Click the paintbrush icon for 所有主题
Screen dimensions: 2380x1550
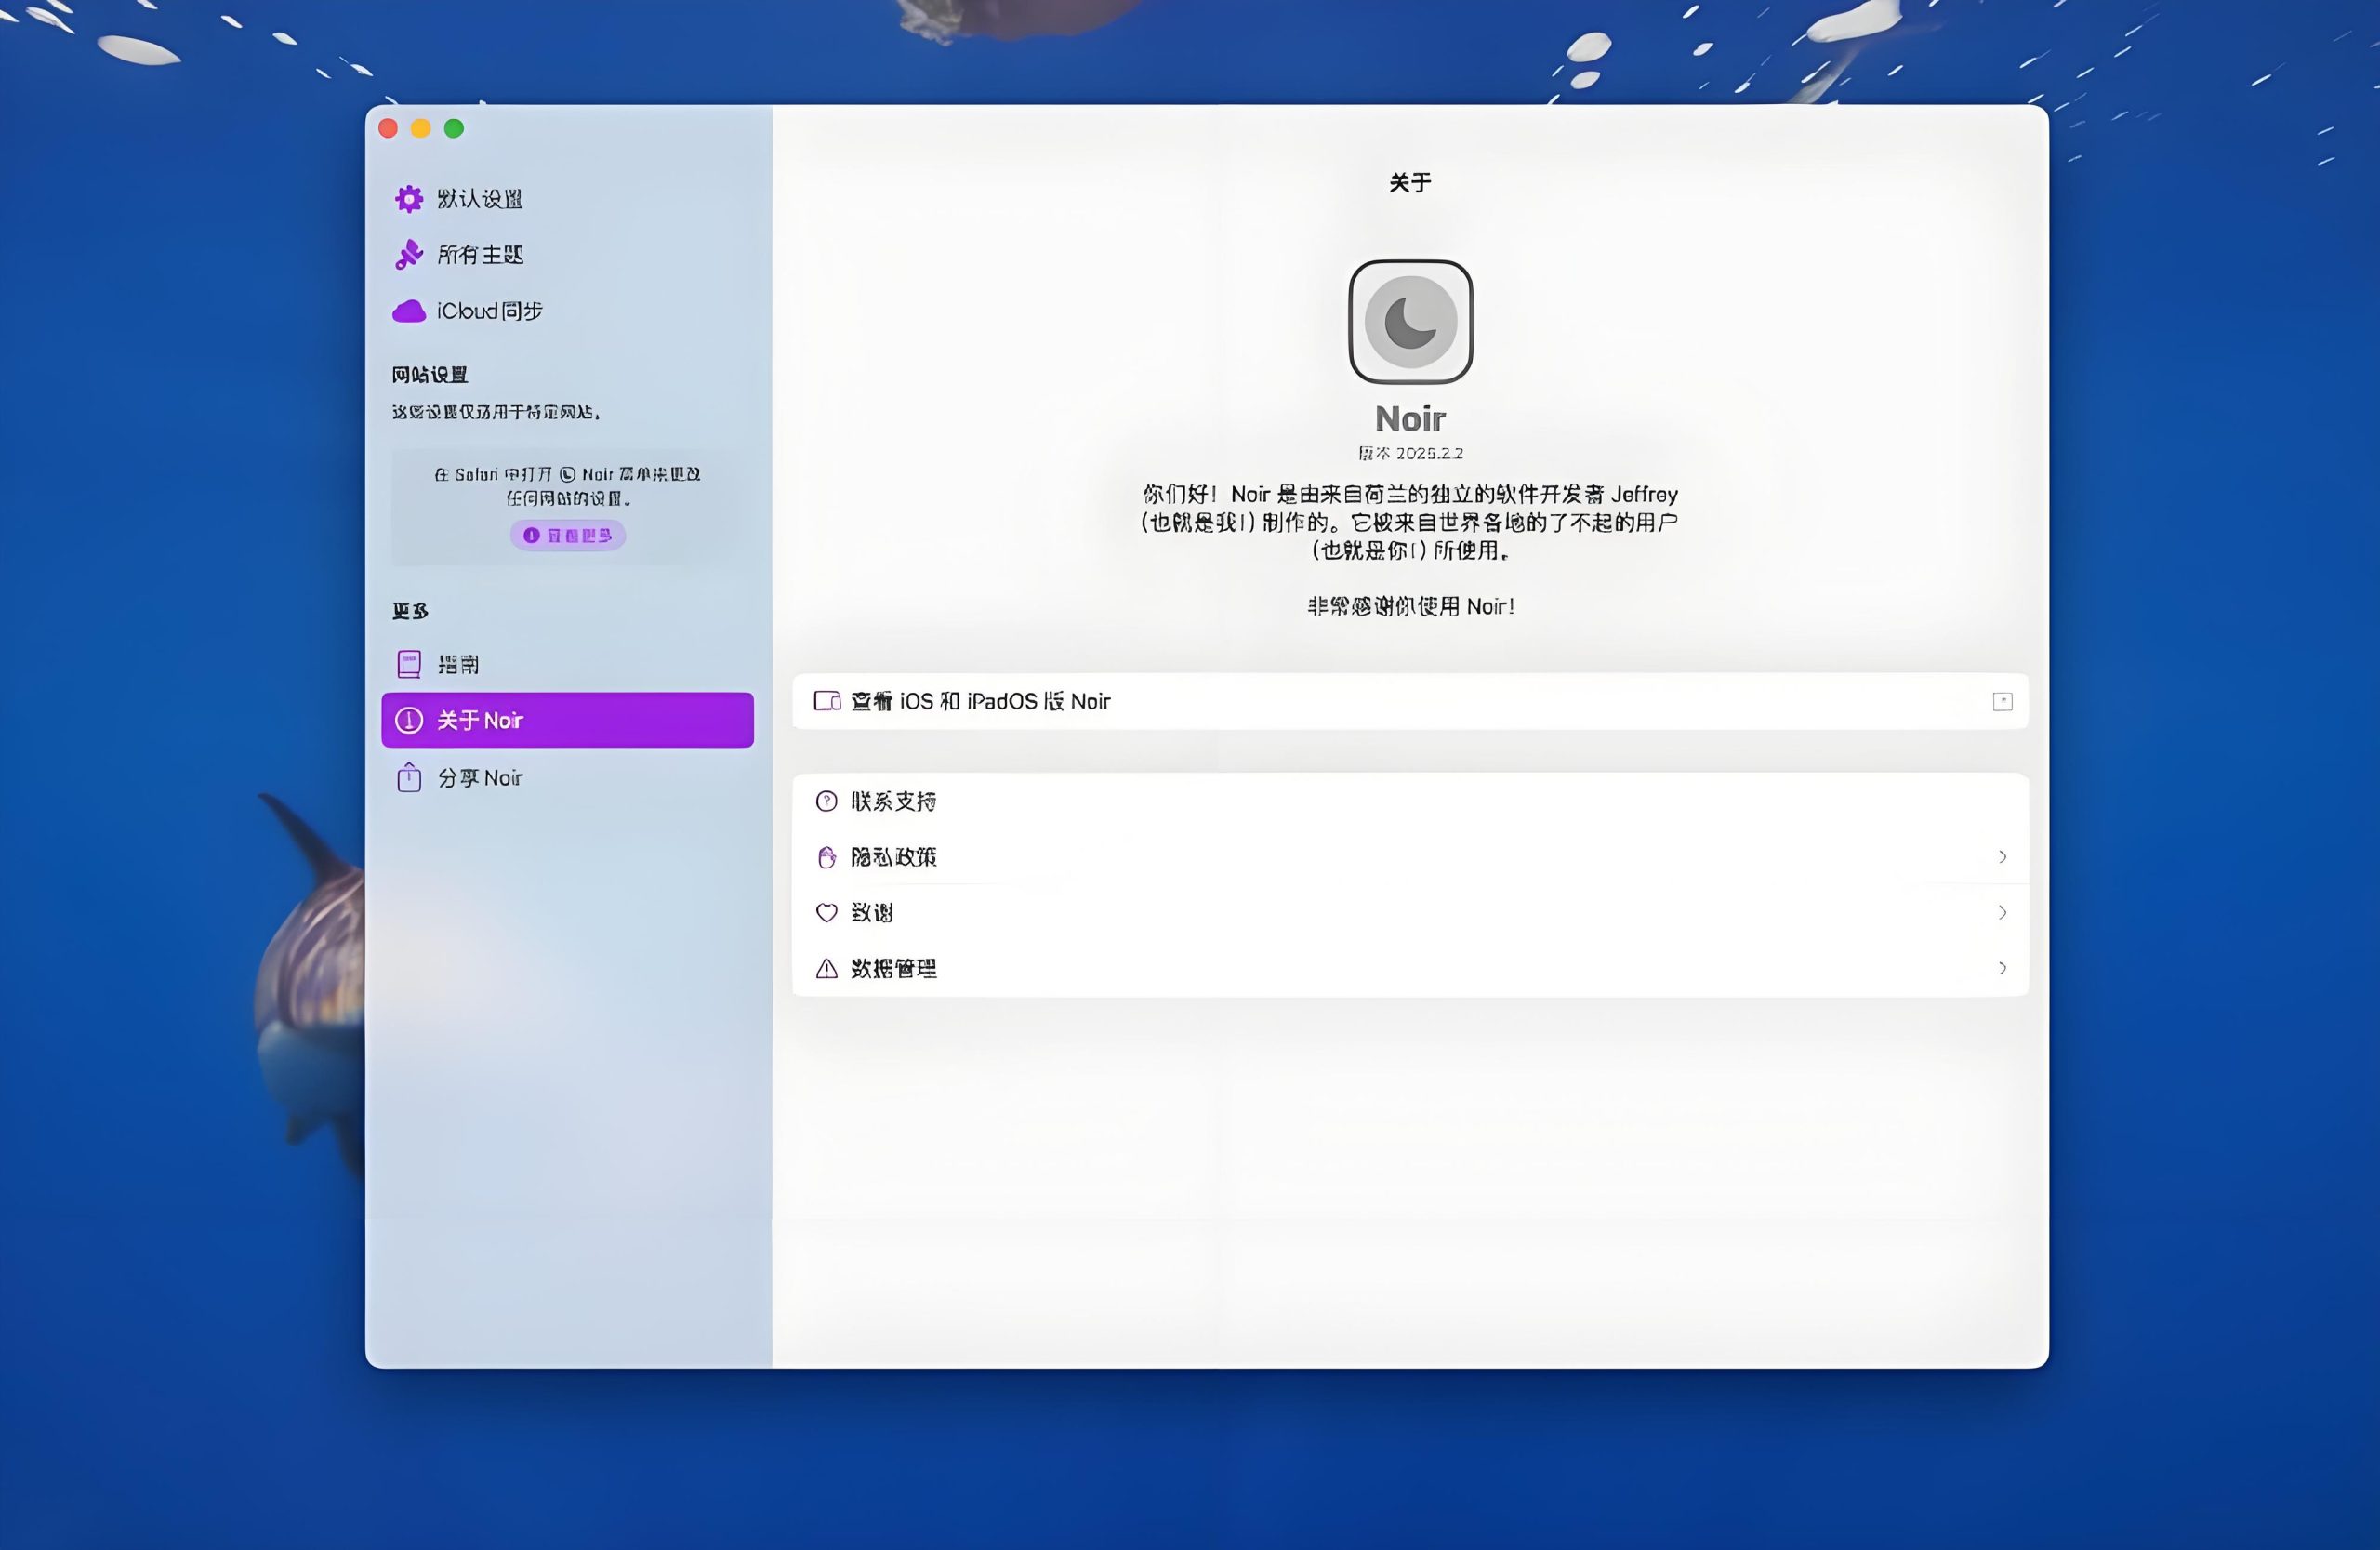(408, 255)
